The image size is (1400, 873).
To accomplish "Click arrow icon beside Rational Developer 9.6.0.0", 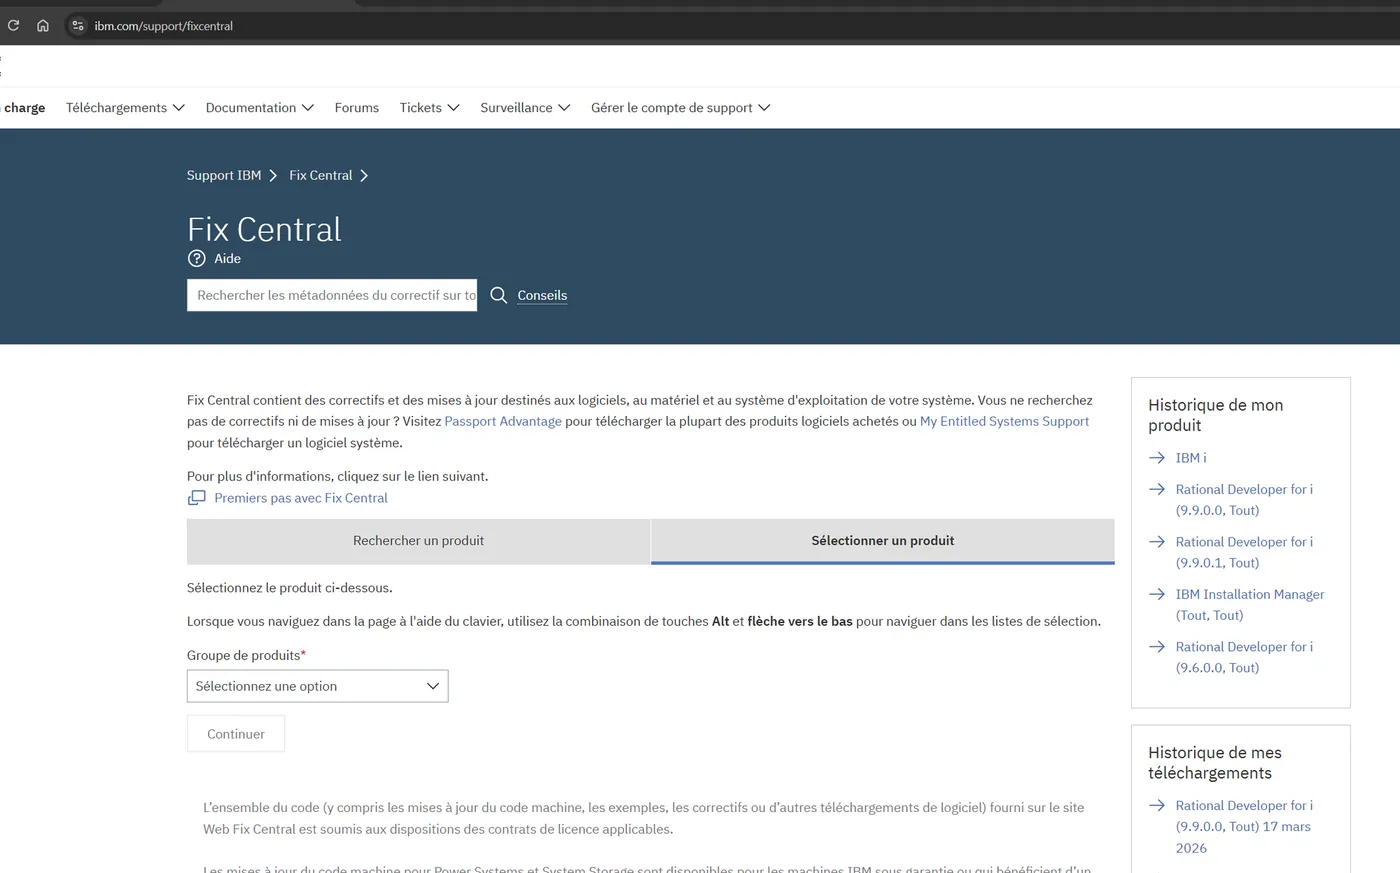I will (x=1157, y=647).
